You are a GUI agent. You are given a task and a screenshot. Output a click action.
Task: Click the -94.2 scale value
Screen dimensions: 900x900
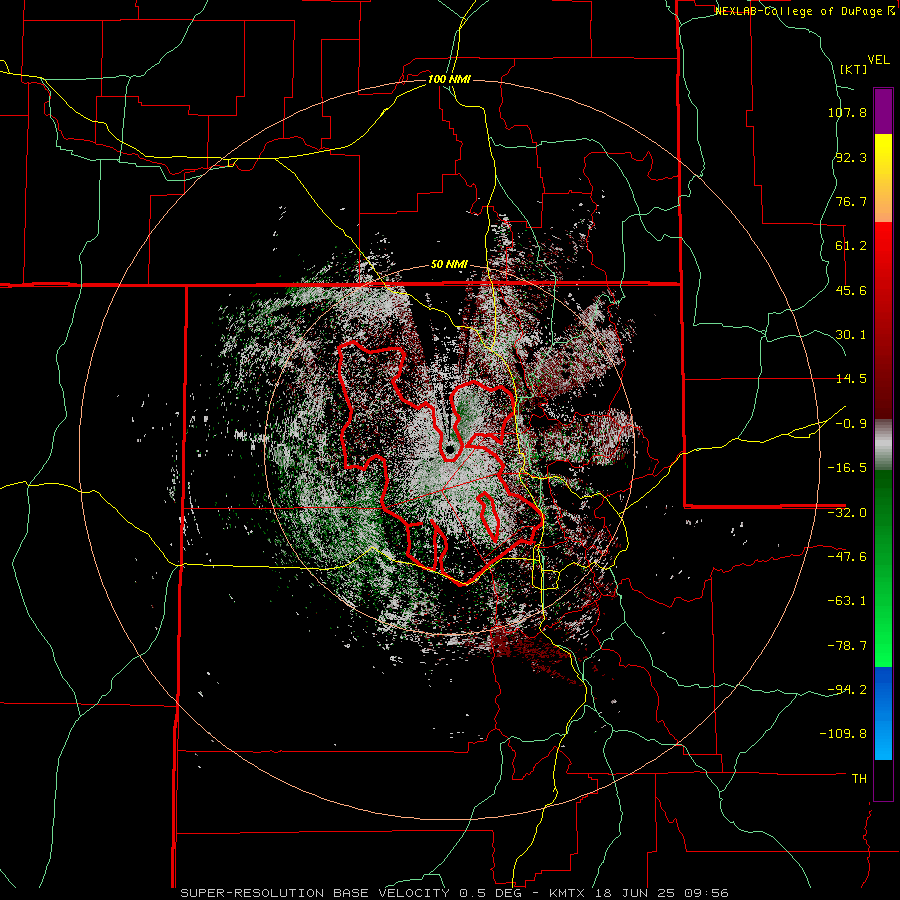tap(847, 689)
